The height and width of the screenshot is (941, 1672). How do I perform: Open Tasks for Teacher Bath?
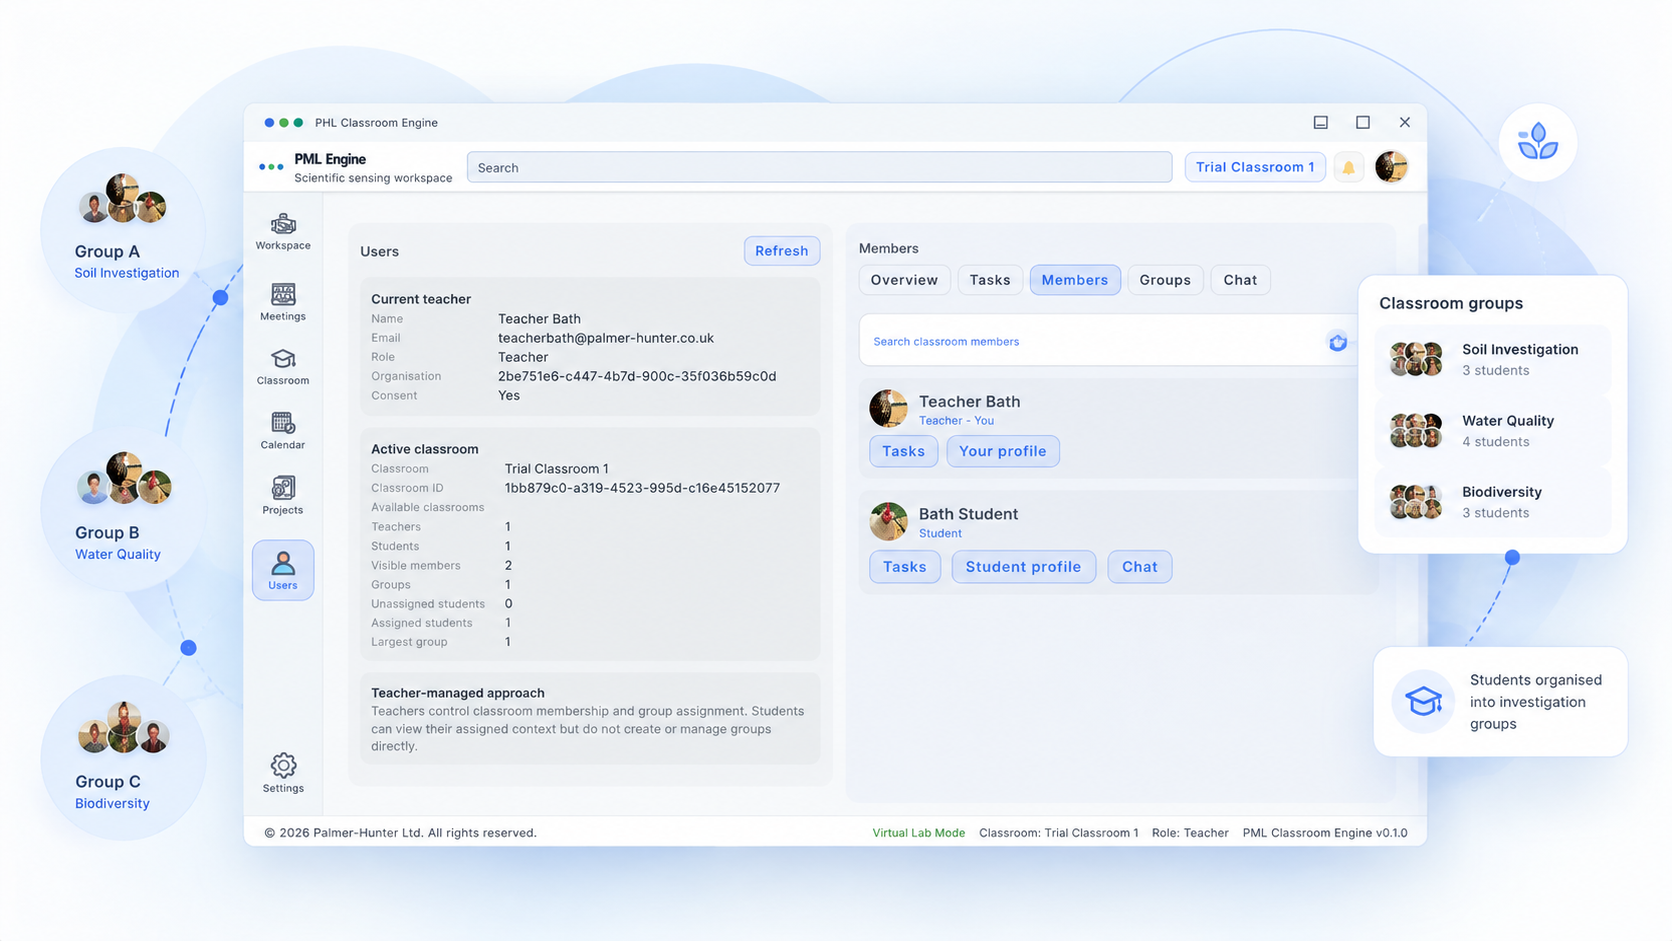click(903, 451)
